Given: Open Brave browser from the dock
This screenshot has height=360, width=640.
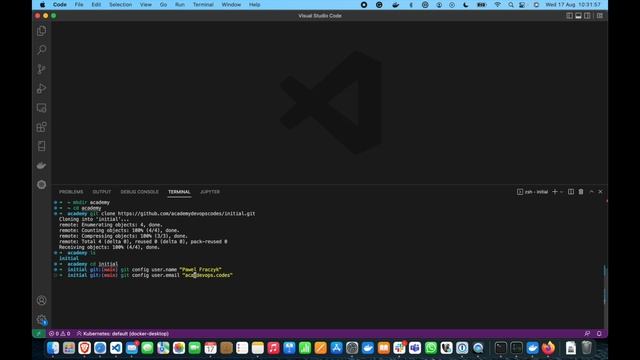Looking at the screenshot, I should (84, 348).
